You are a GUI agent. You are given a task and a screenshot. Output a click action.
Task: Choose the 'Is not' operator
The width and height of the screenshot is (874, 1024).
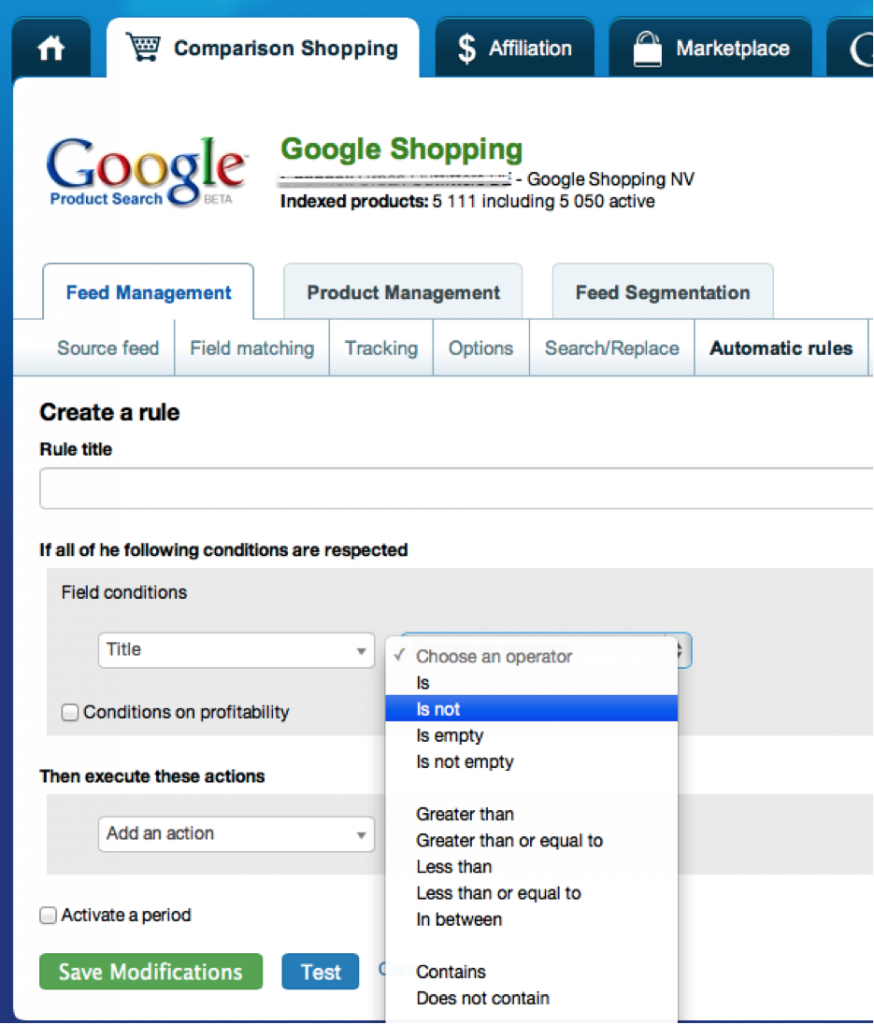(532, 709)
